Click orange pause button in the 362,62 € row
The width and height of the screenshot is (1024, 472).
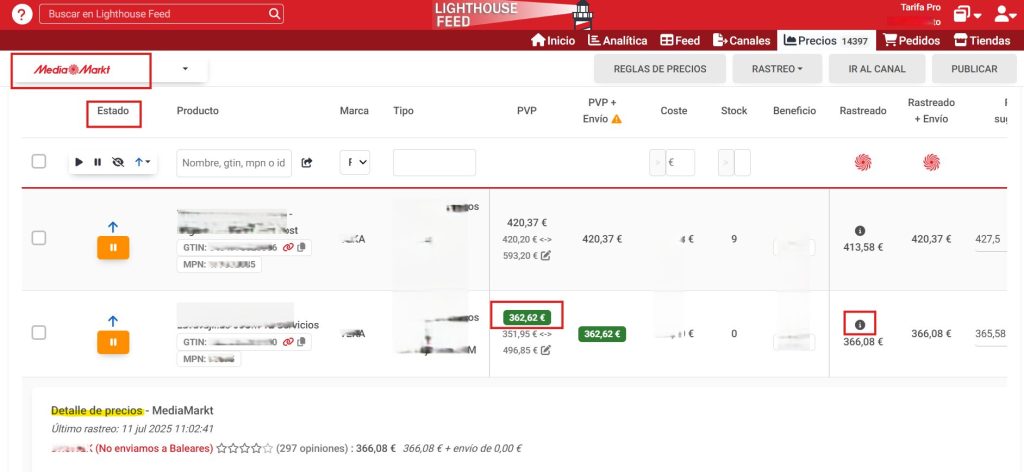tap(113, 342)
